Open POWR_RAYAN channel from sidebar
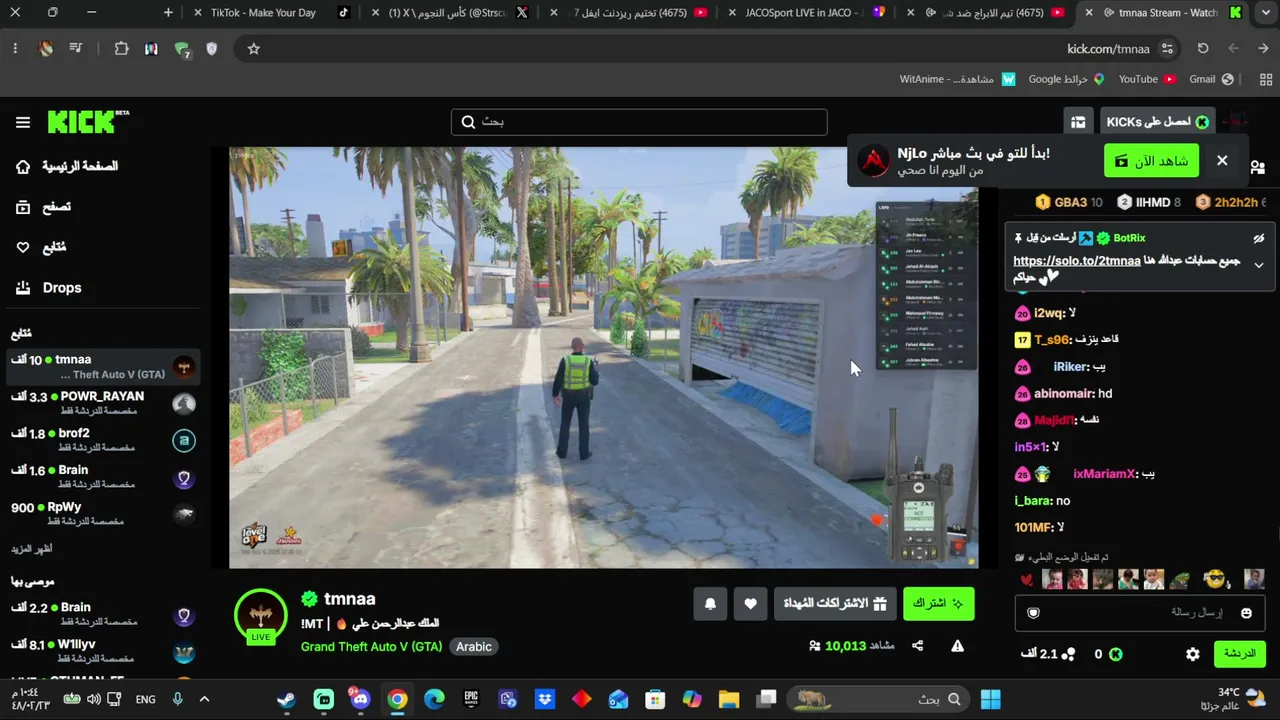1280x720 pixels. [103, 403]
